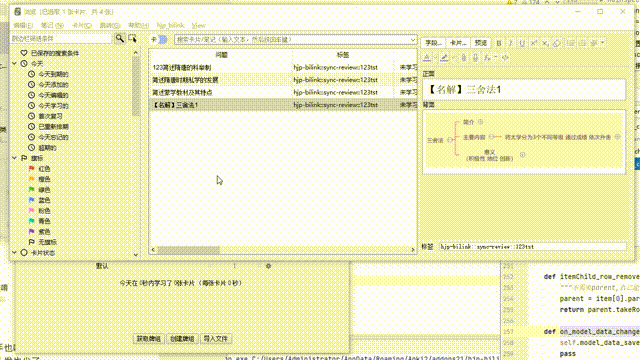Activate the sidebar selection tool icon
Screen dimensions: 640x360
click(x=132, y=38)
